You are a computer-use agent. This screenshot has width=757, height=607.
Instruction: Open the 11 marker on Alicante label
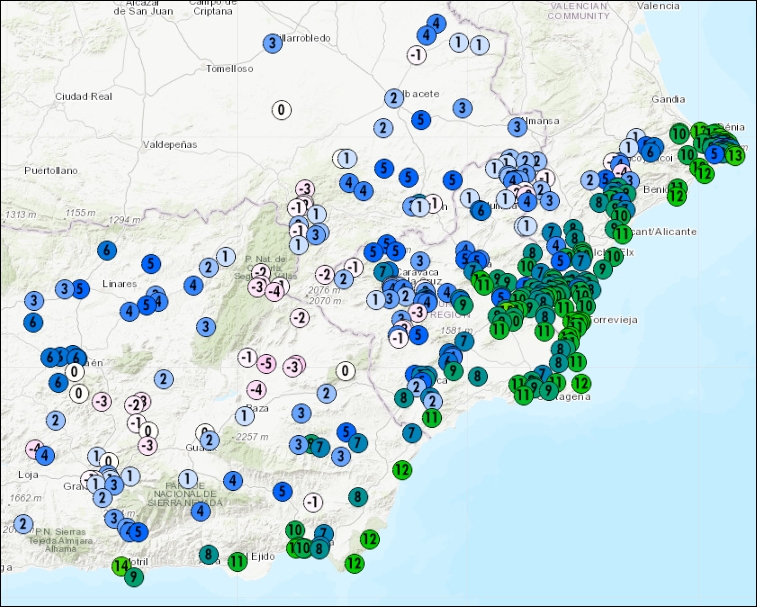622,234
